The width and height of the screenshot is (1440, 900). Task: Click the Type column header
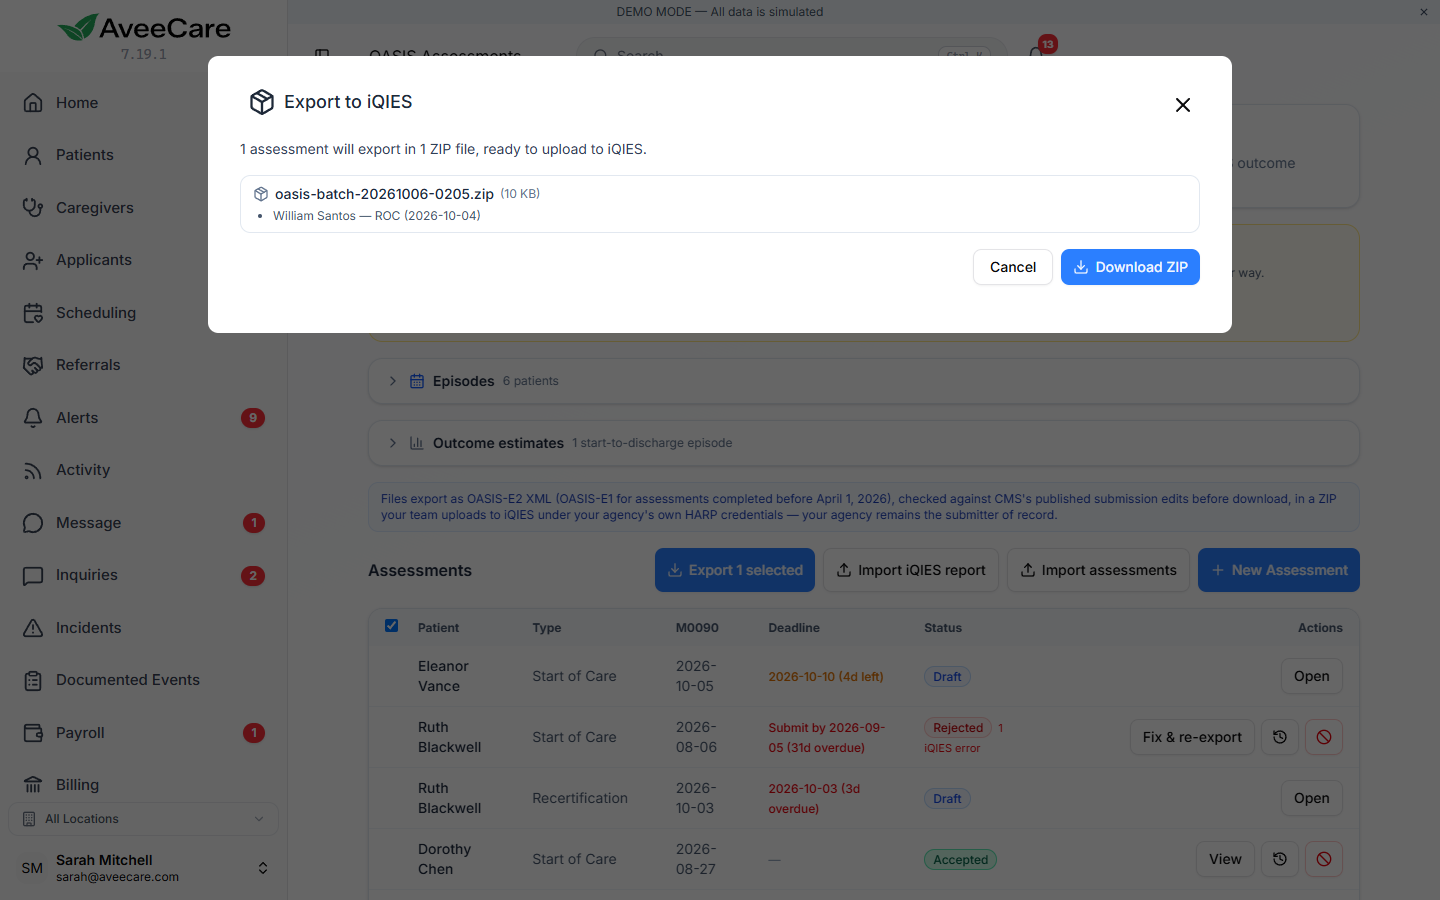coord(547,628)
